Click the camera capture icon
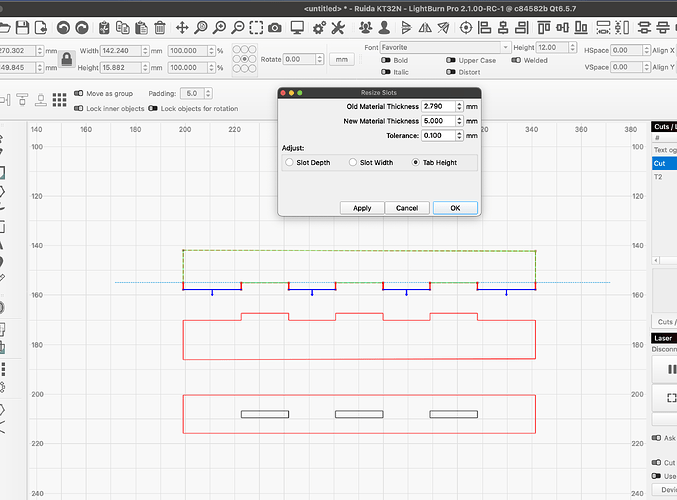 coord(274,26)
